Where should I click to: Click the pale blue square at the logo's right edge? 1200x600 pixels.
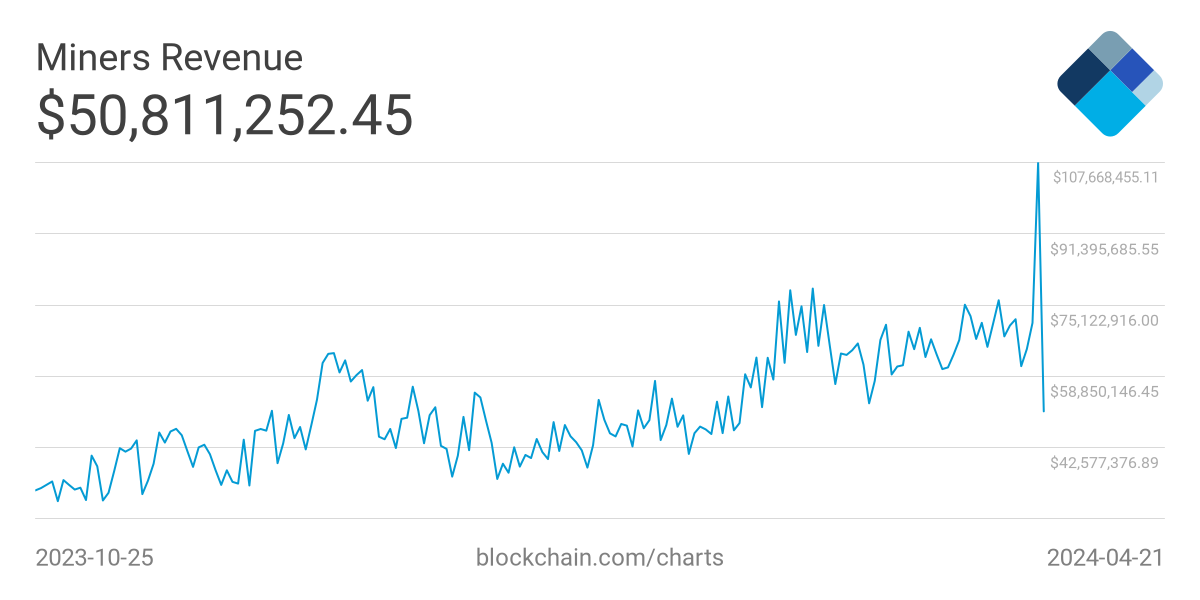(1150, 87)
